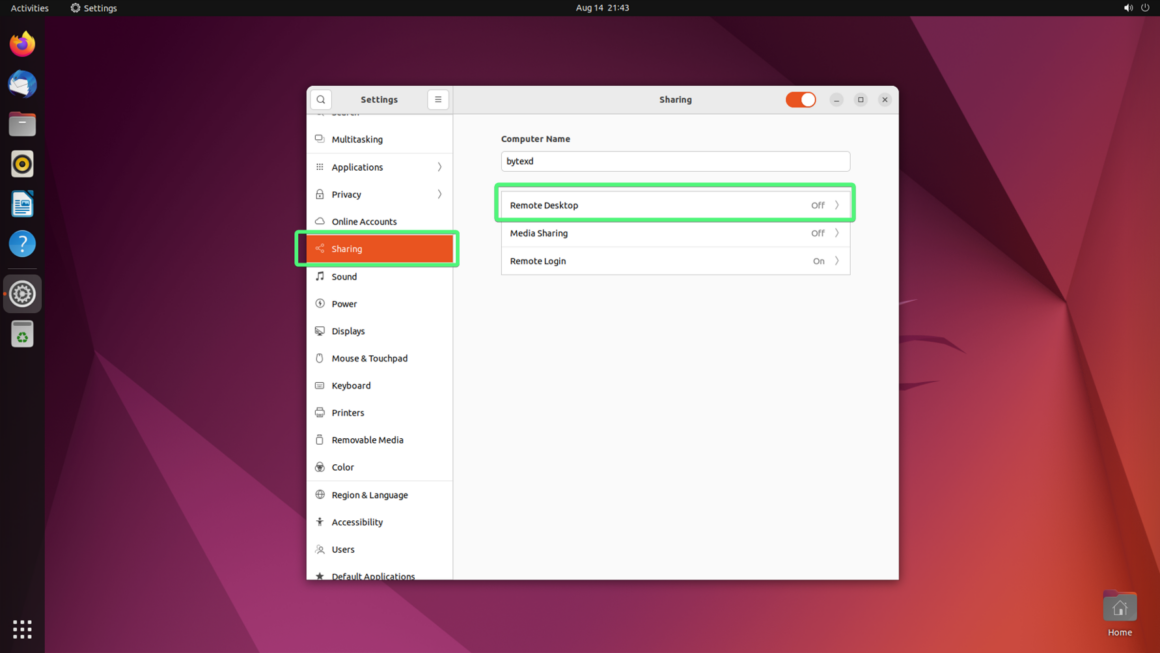The image size is (1160, 653).
Task: Toggle the main Sharing switch off
Action: (x=800, y=99)
